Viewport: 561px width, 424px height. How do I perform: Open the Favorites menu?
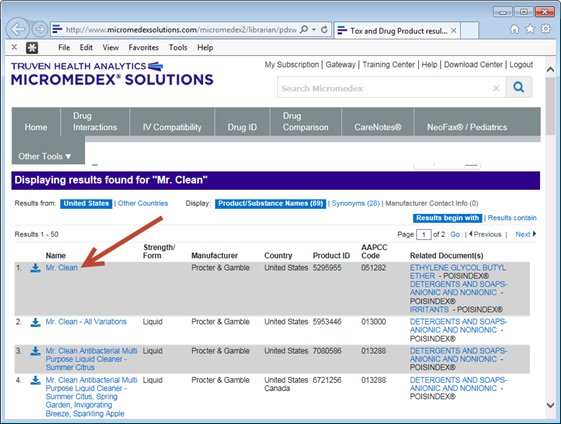[143, 48]
